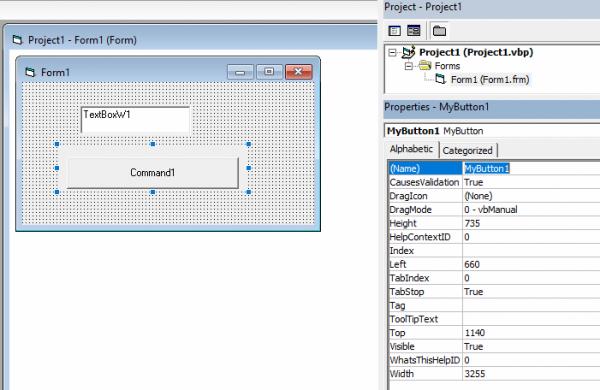Image resolution: width=600 pixels, height=390 pixels.
Task: Select the TabIndex property
Action: (x=494, y=278)
